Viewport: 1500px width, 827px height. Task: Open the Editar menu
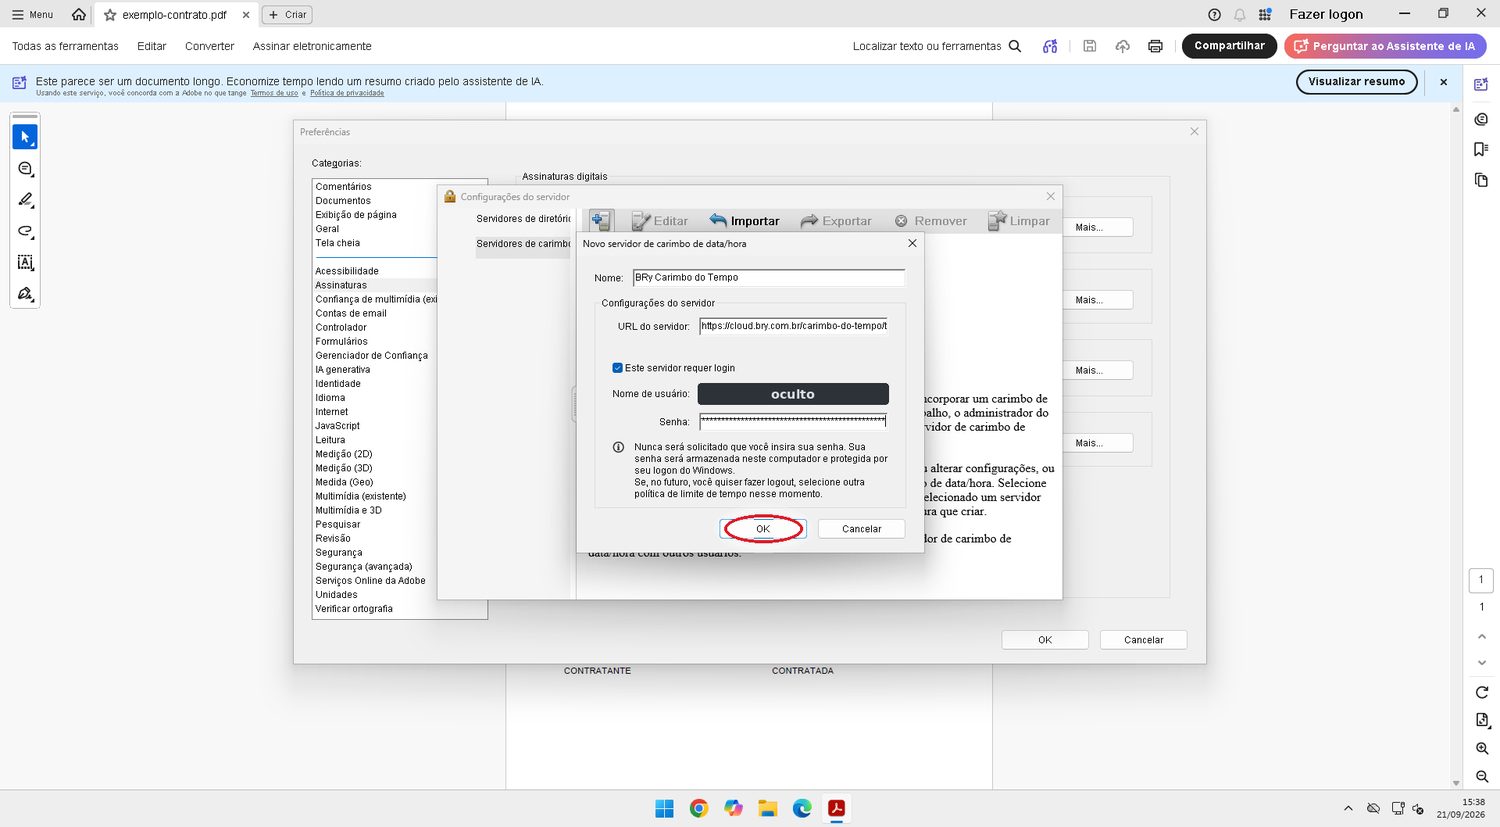tap(152, 46)
